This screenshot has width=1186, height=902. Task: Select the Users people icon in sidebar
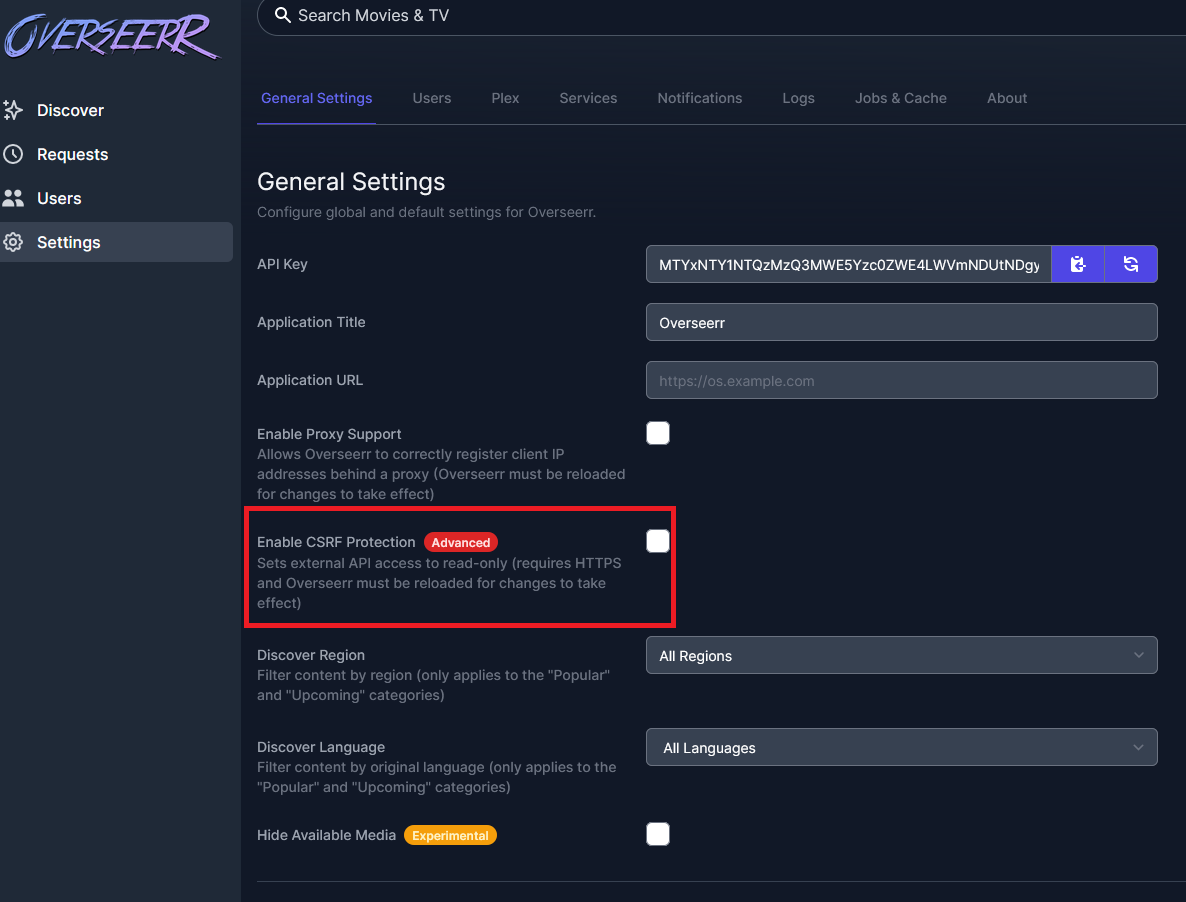[x=15, y=198]
